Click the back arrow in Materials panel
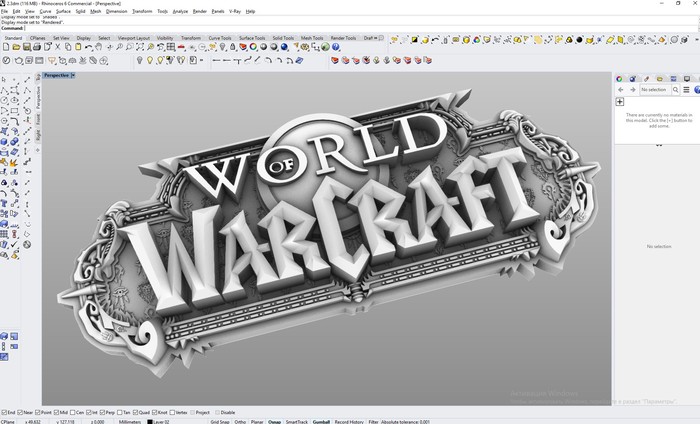The image size is (700, 424). click(x=620, y=90)
